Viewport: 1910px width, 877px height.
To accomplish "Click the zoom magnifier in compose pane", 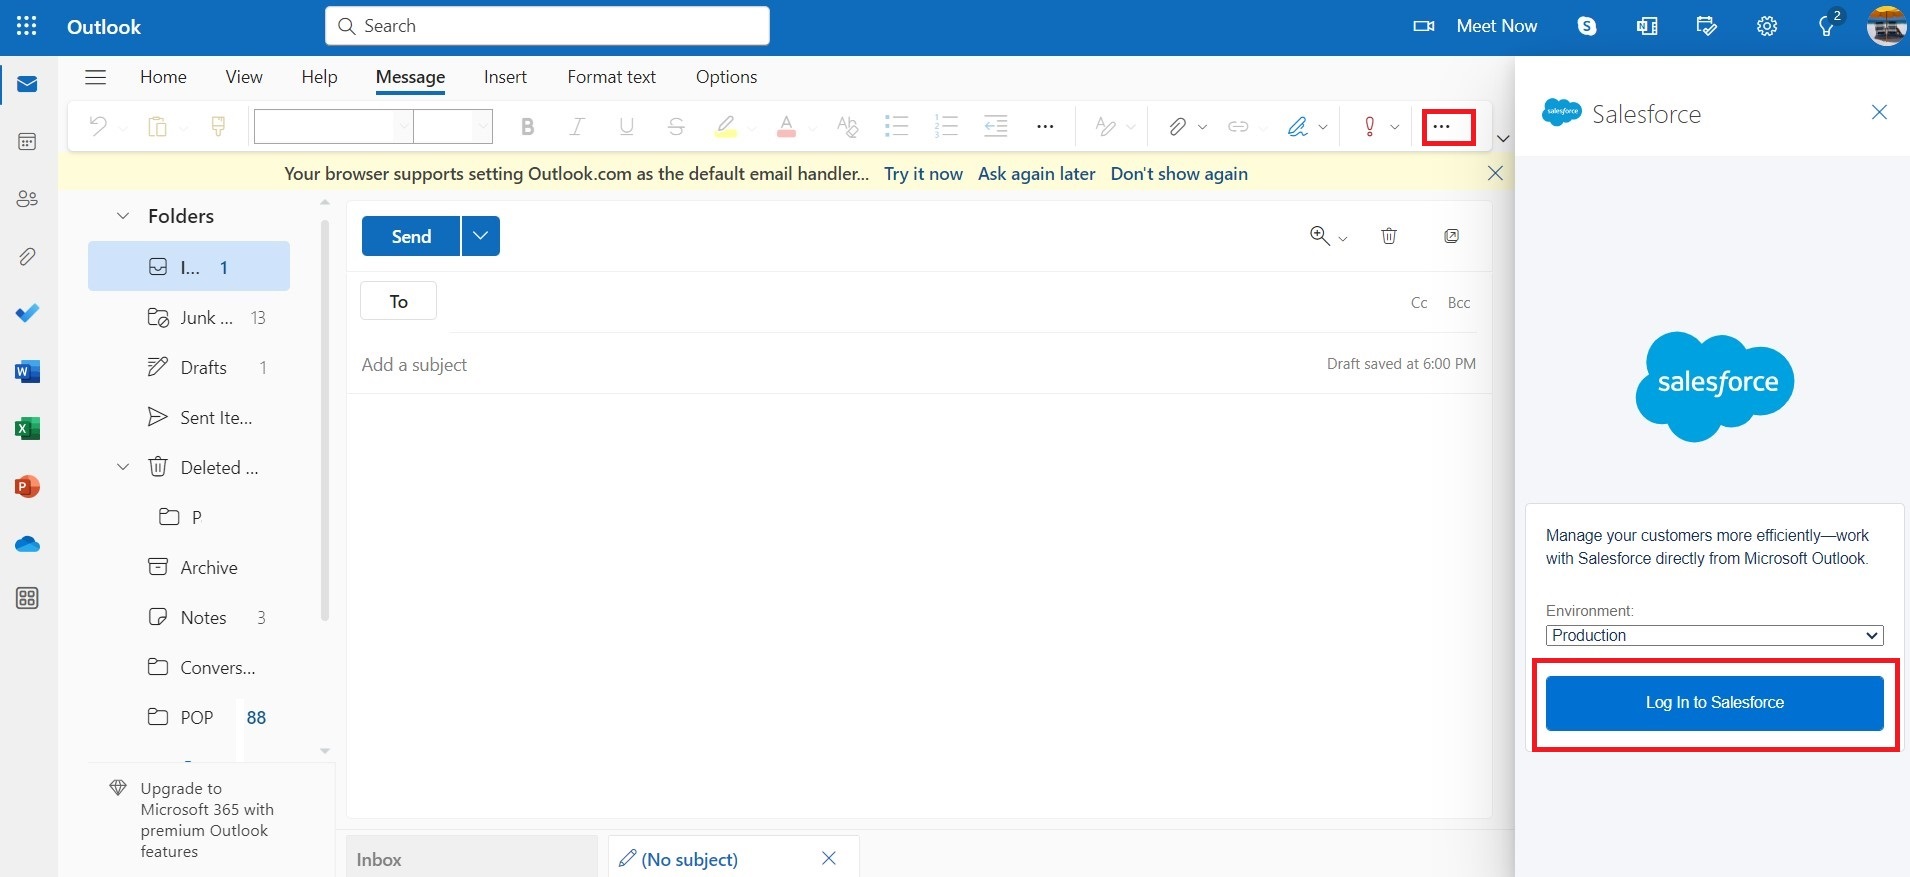I will click(1320, 236).
